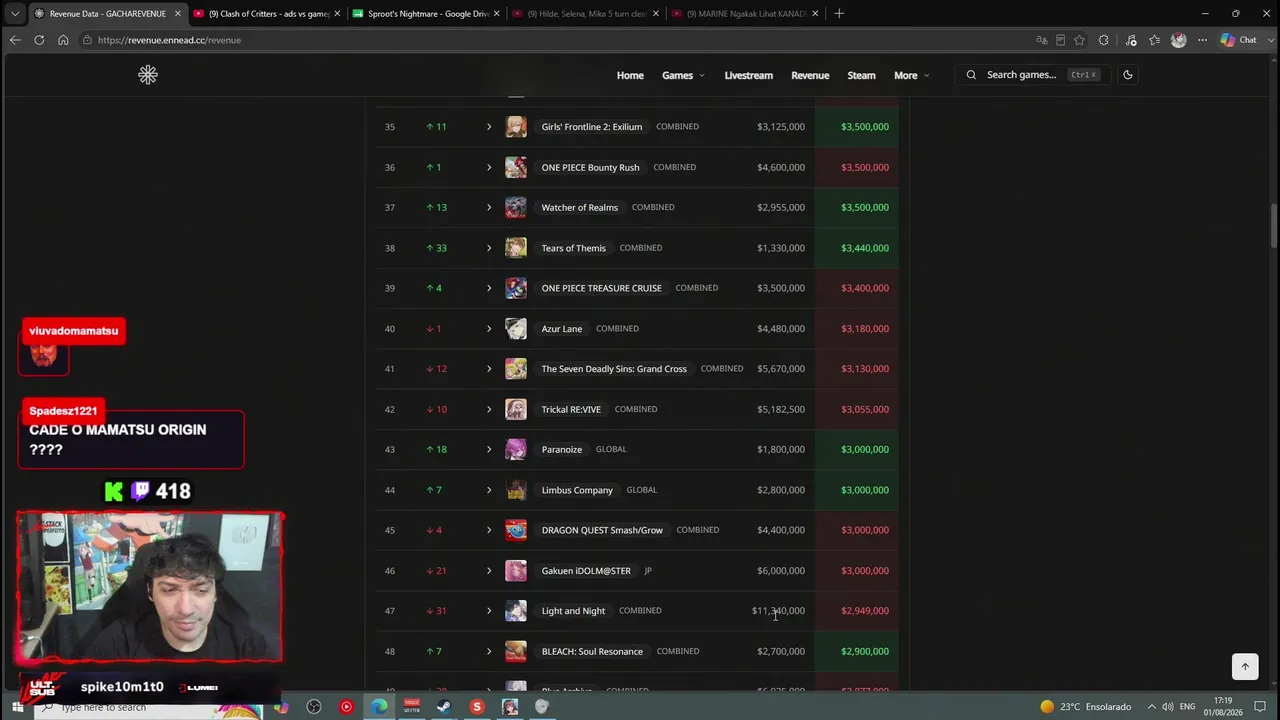Screen dimensions: 1280x720
Task: Click the taskbar volume icon
Action: (x=1167, y=707)
